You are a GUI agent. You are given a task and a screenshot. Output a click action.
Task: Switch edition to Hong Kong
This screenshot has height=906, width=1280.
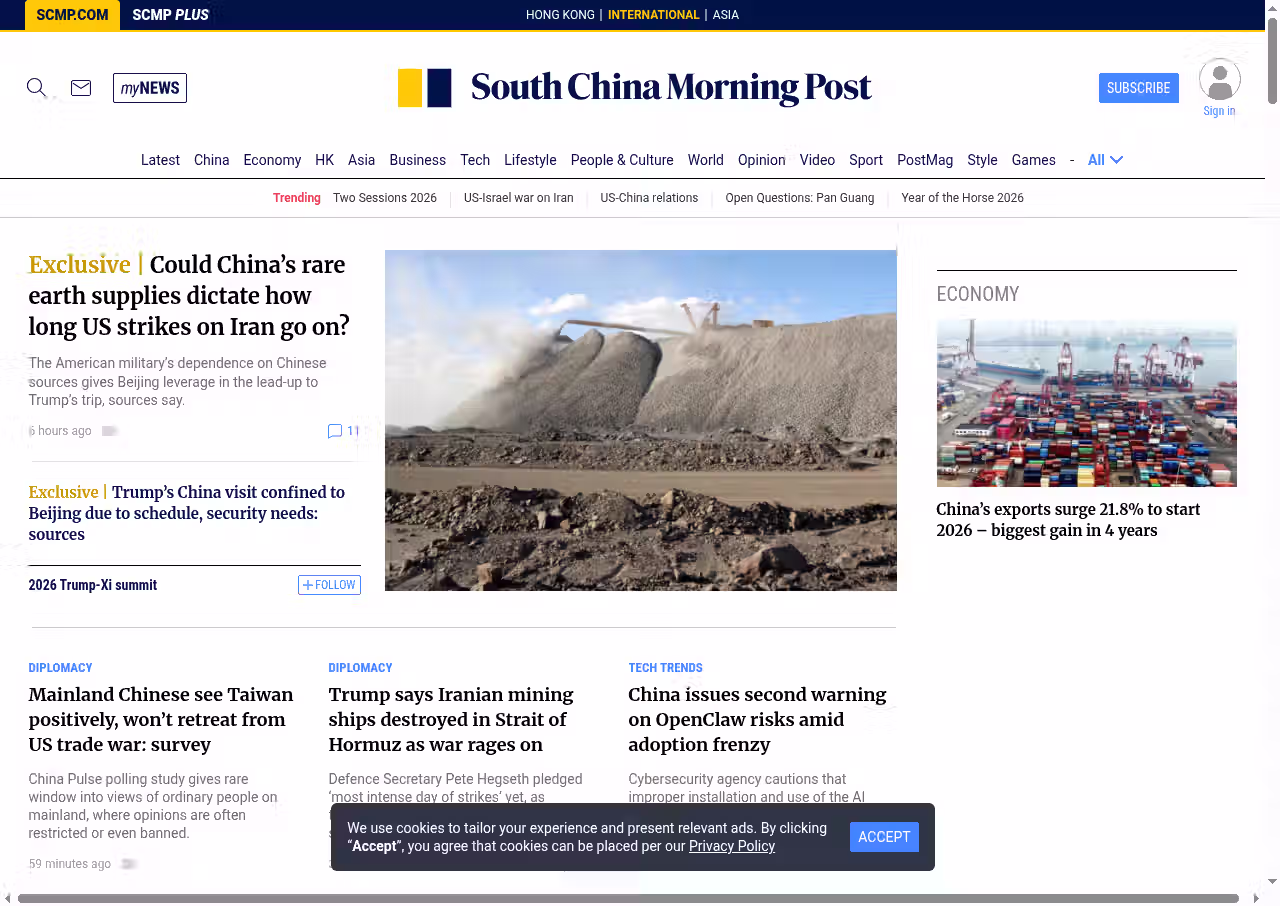[560, 15]
